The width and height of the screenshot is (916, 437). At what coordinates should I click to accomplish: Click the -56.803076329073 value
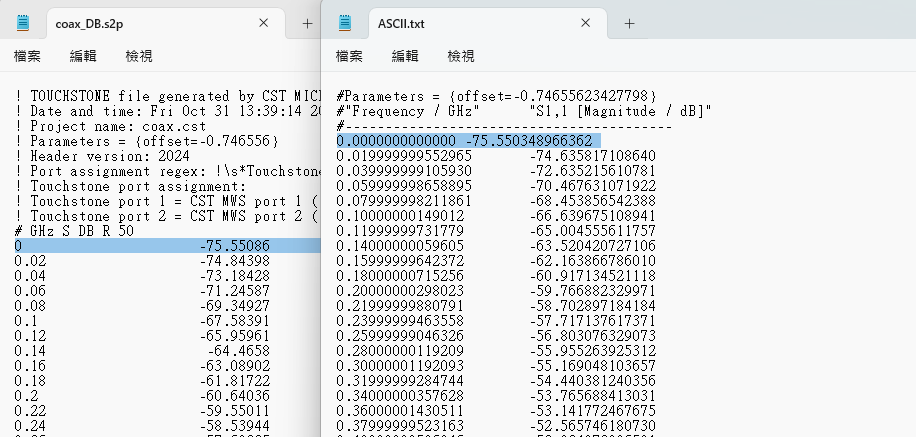593,336
